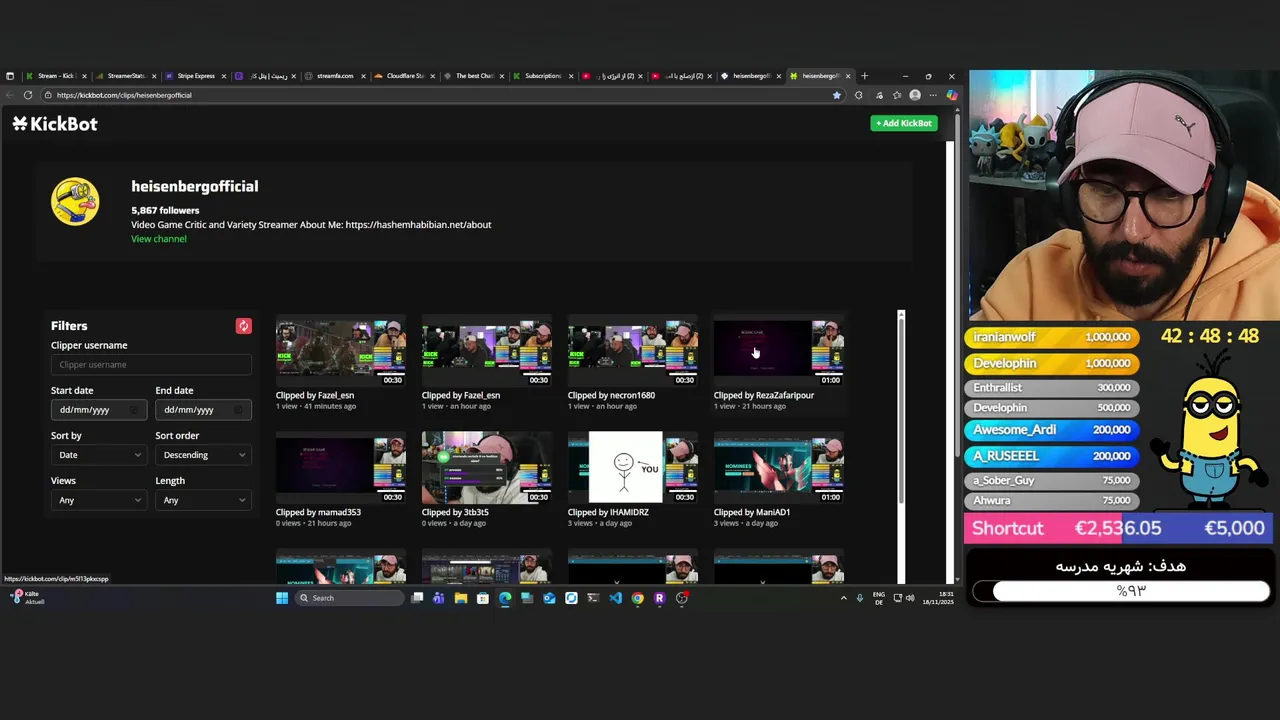Screen dimensions: 1280x720
Task: Switch to the Stripe Express tab
Action: 196,76
